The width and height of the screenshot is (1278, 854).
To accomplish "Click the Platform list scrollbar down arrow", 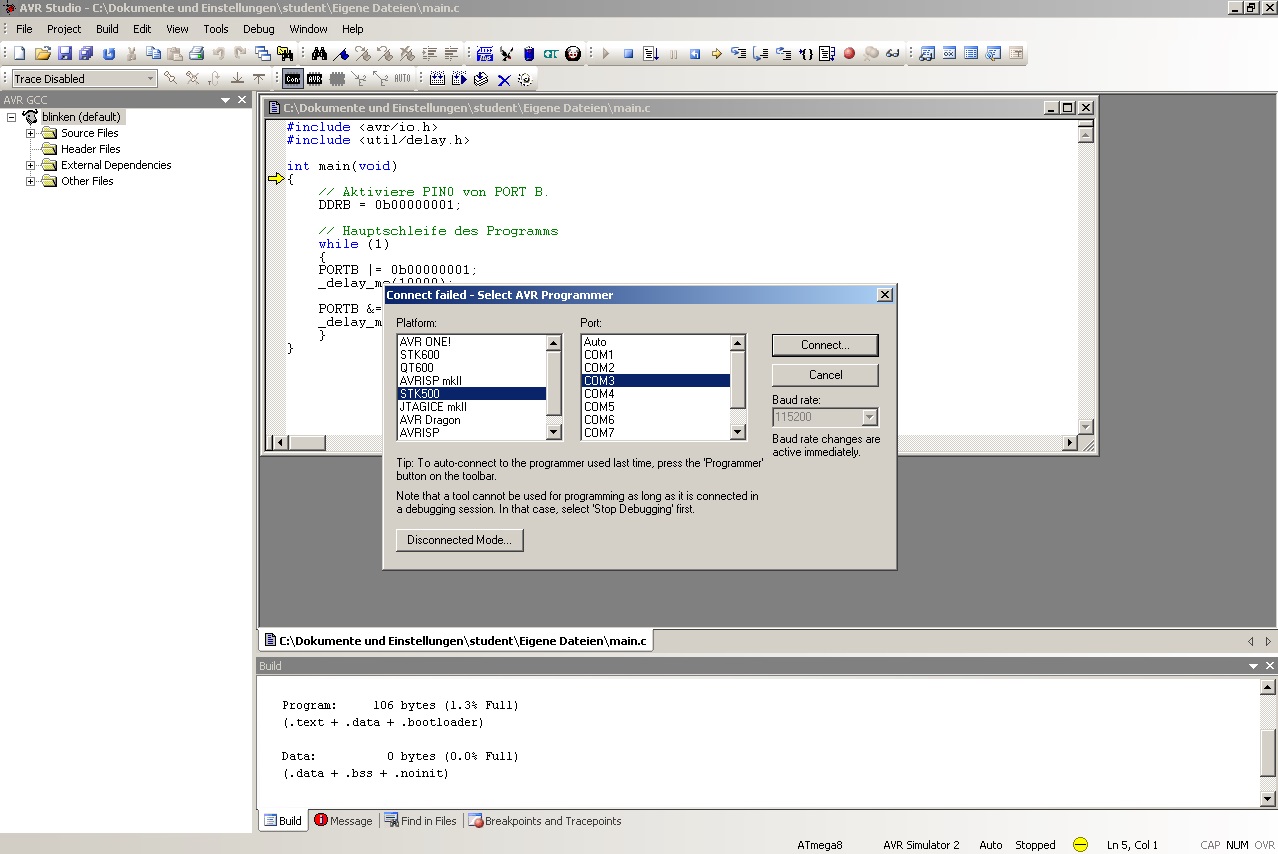I will pyautogui.click(x=554, y=432).
